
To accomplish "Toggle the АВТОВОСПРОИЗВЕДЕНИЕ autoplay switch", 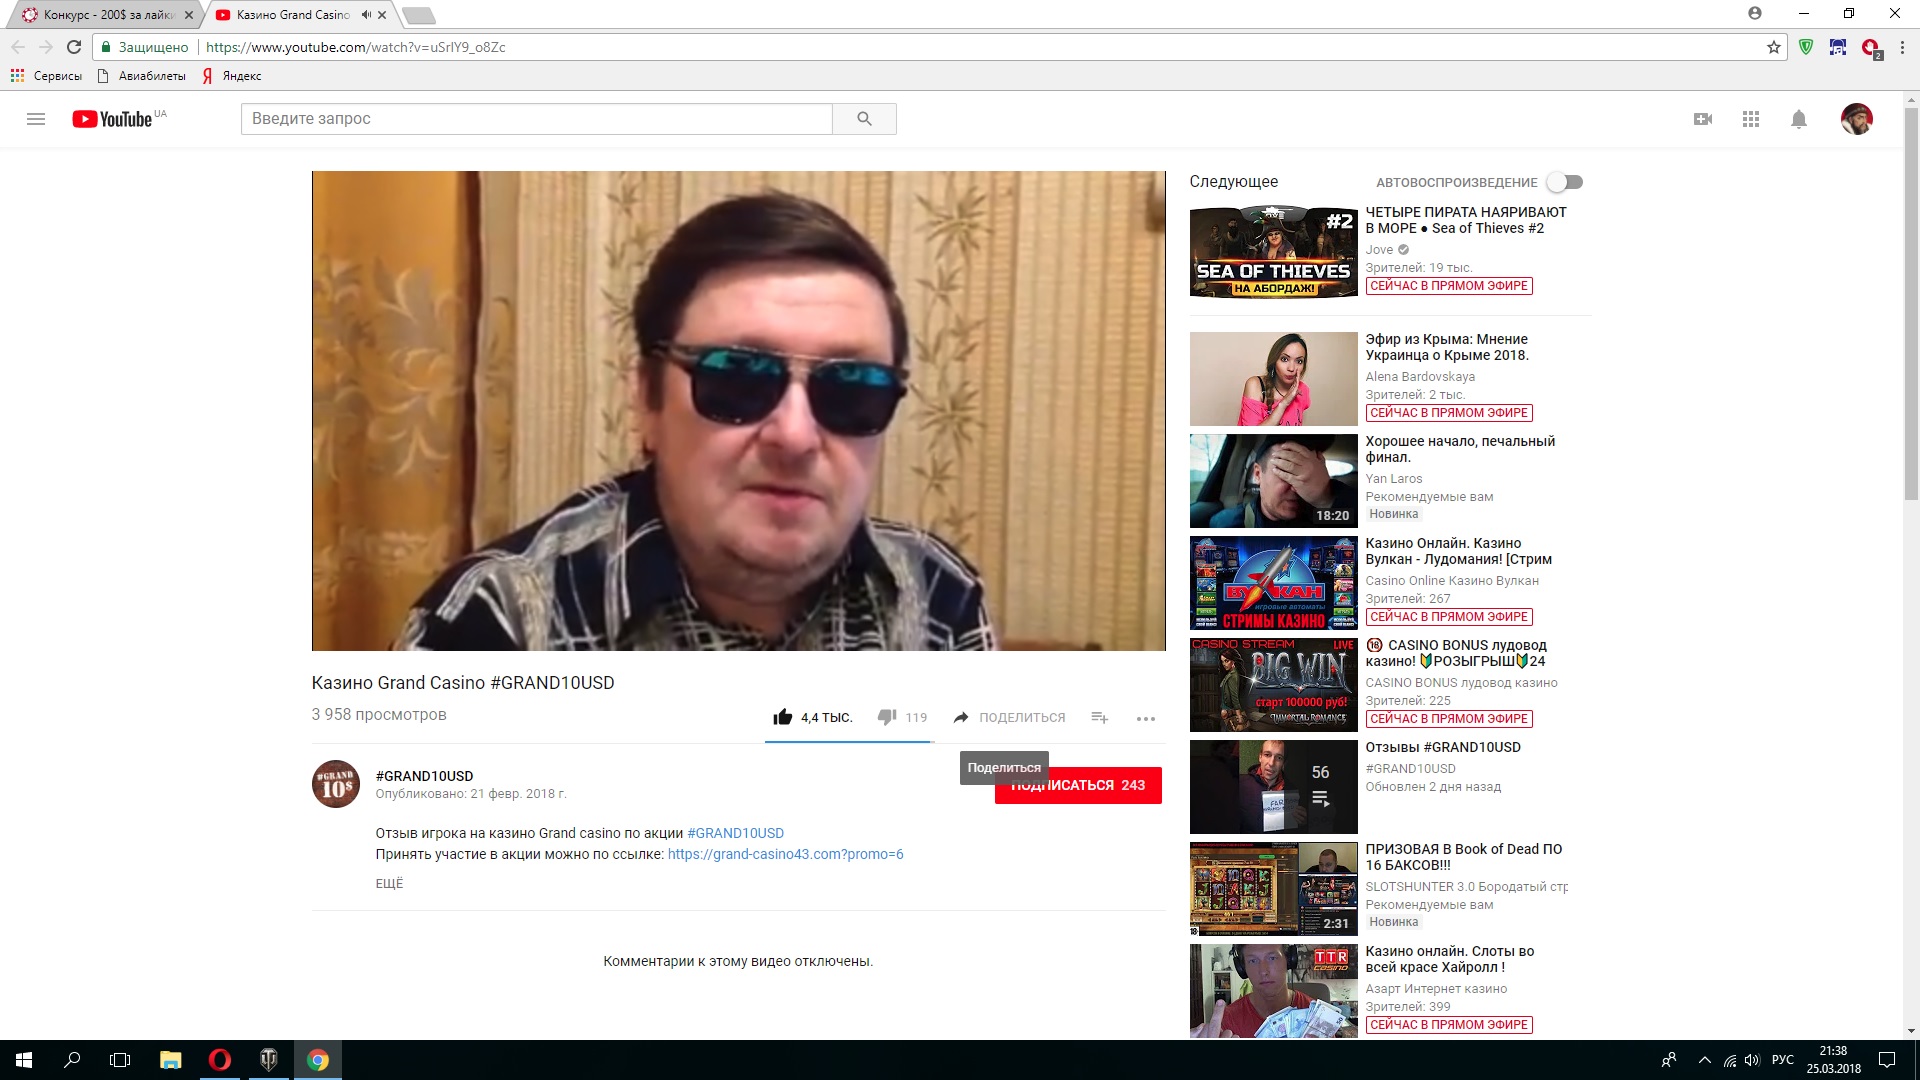I will tap(1565, 182).
